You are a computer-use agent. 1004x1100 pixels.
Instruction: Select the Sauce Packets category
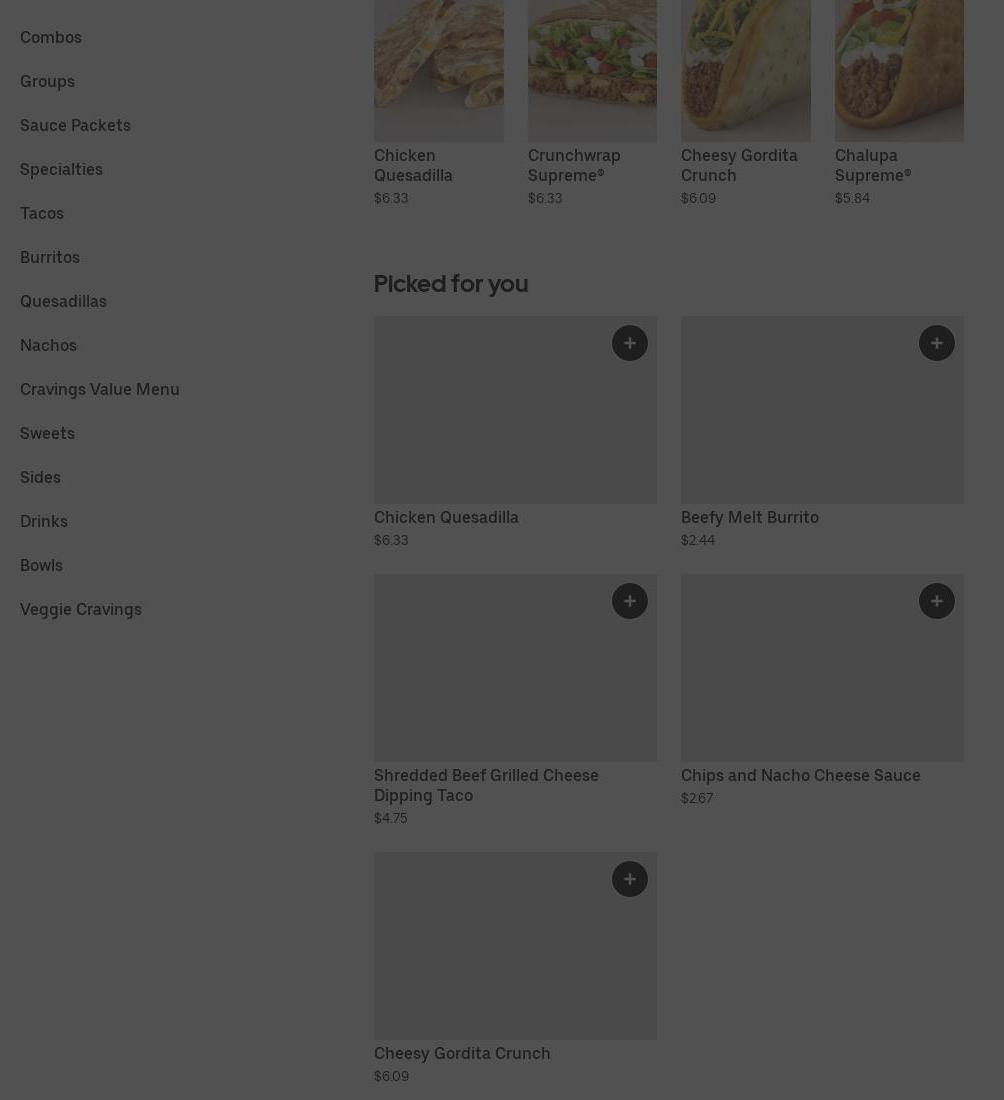[75, 125]
